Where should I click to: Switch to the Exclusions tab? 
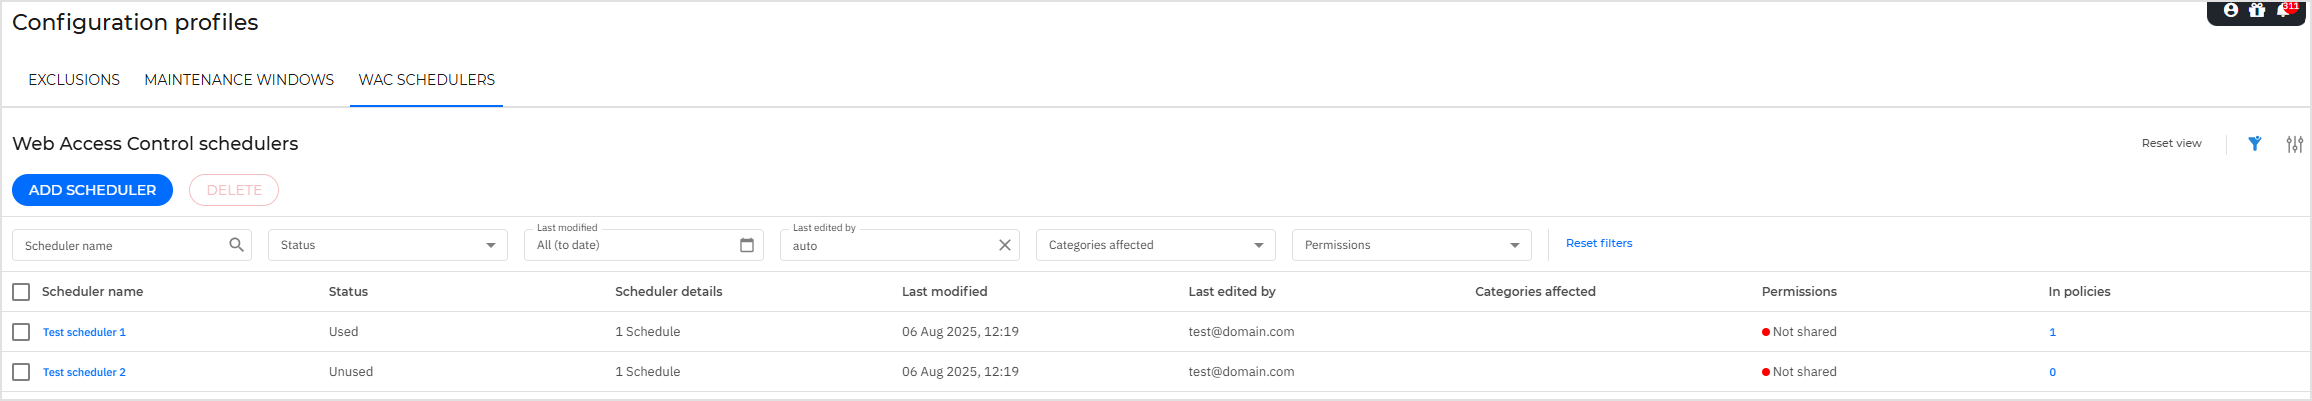(x=74, y=80)
